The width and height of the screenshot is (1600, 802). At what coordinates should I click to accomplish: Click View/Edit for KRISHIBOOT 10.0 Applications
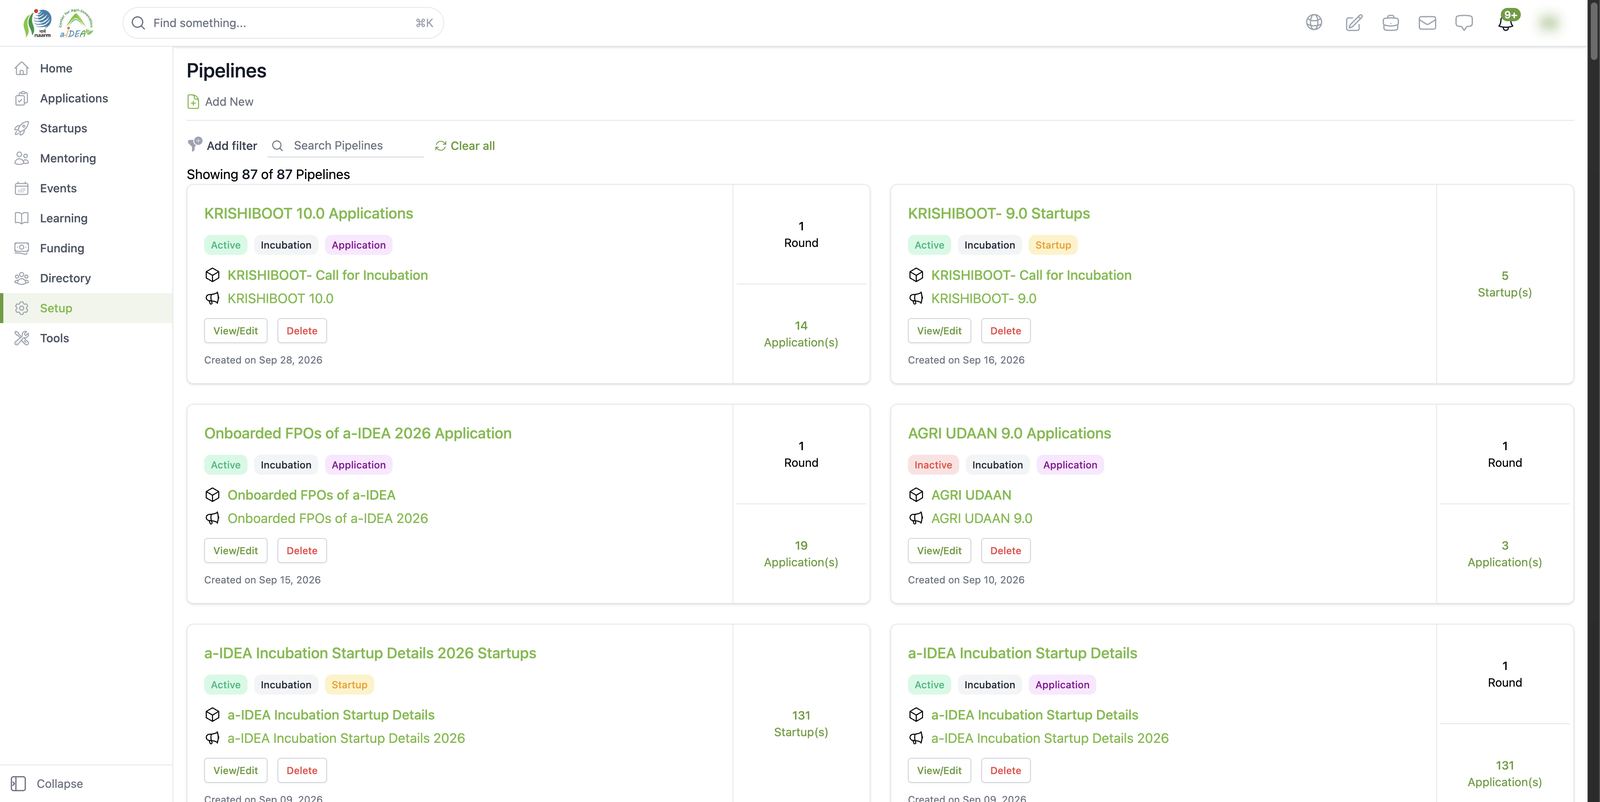236,331
